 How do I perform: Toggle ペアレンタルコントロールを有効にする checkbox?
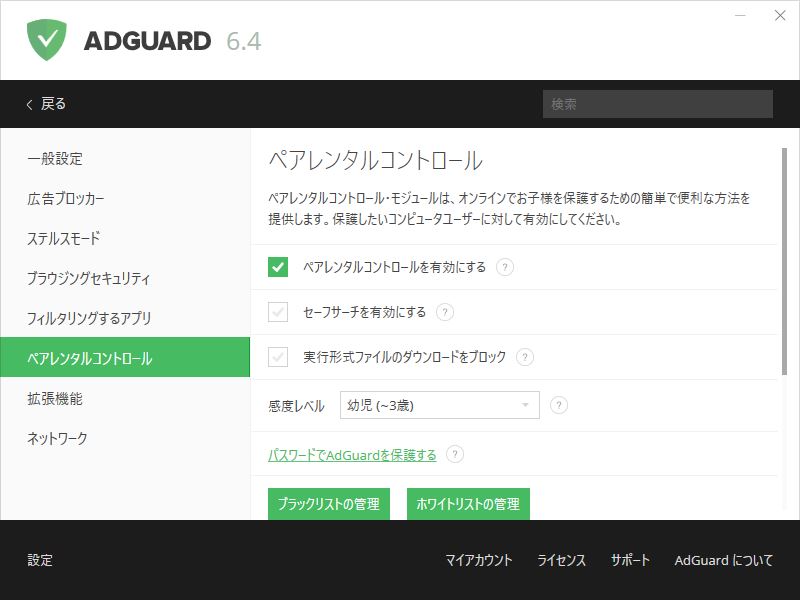(278, 267)
